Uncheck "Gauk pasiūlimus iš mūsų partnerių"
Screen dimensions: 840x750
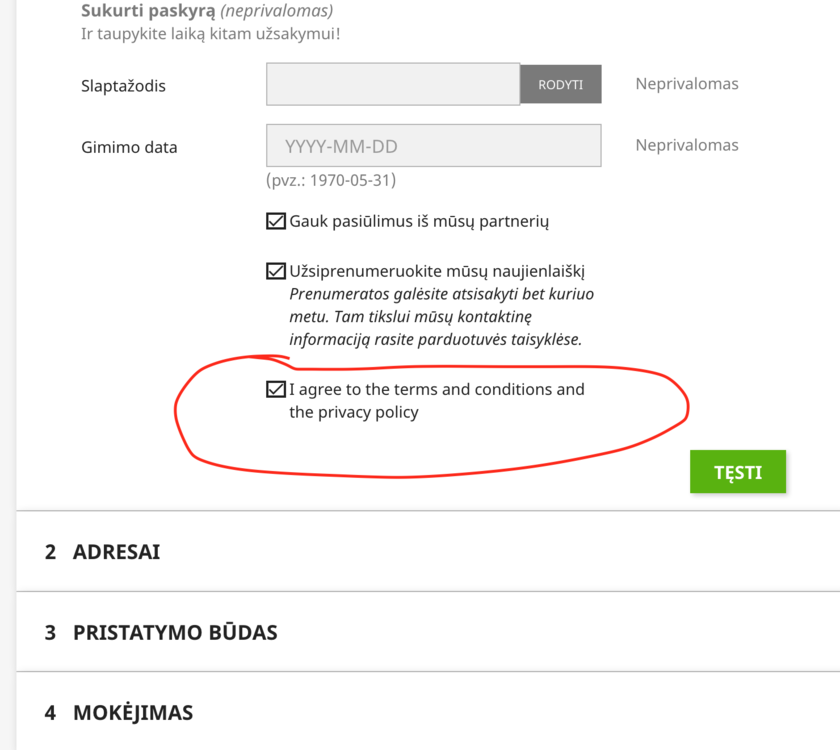tap(275, 220)
